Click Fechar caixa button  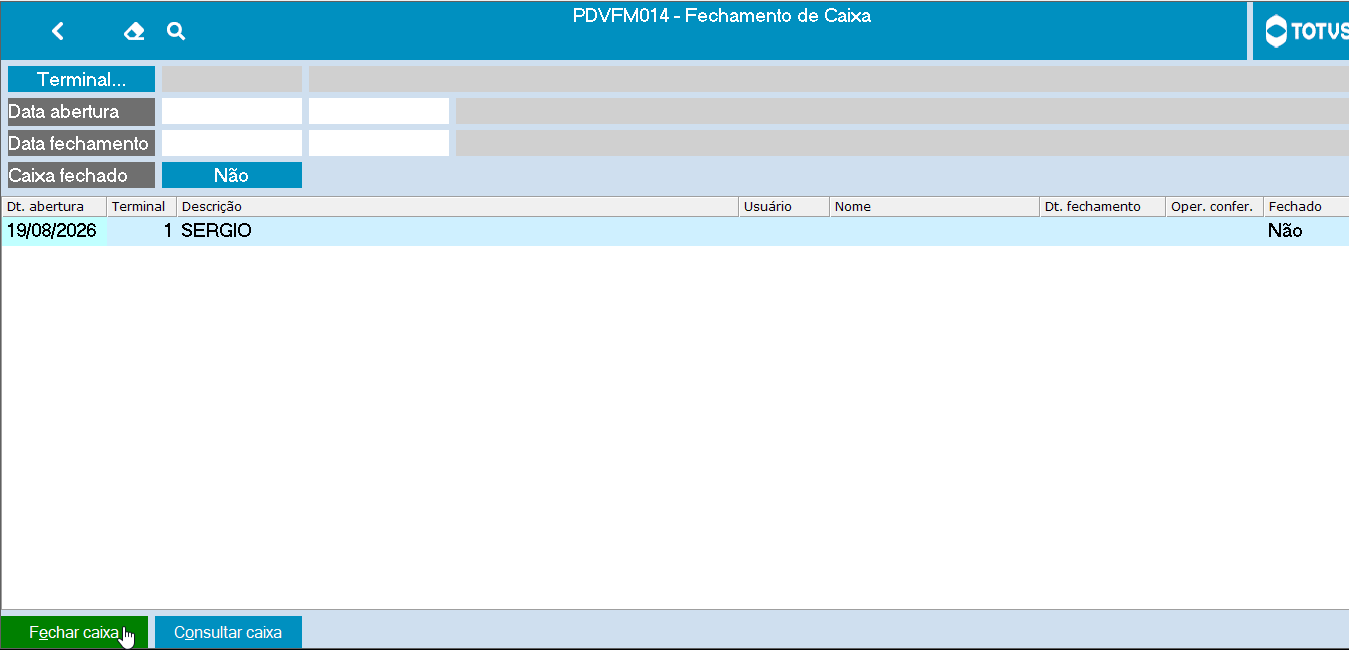(74, 632)
